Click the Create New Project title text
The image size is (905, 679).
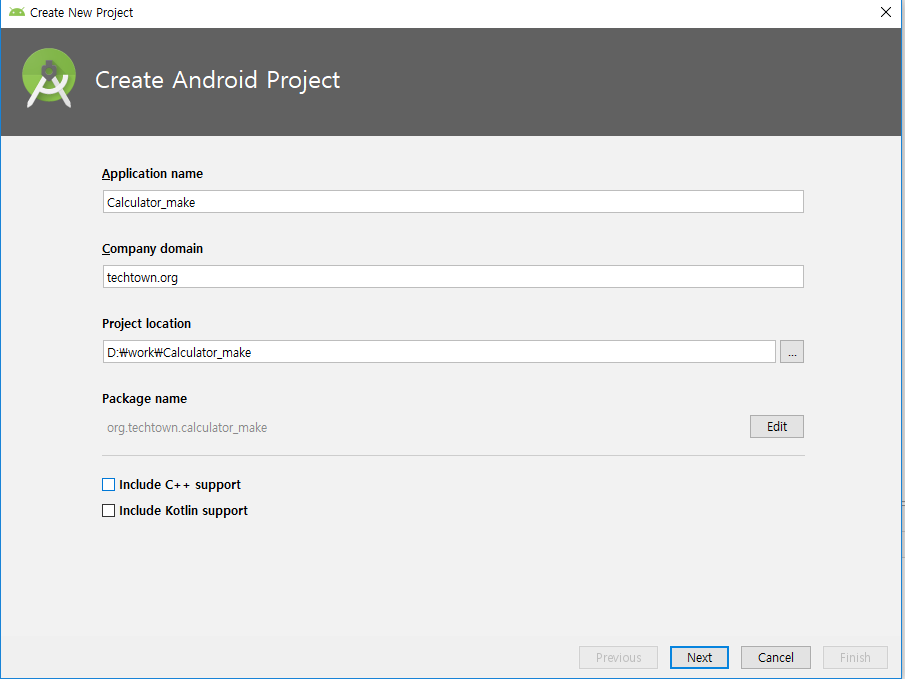pyautogui.click(x=81, y=12)
